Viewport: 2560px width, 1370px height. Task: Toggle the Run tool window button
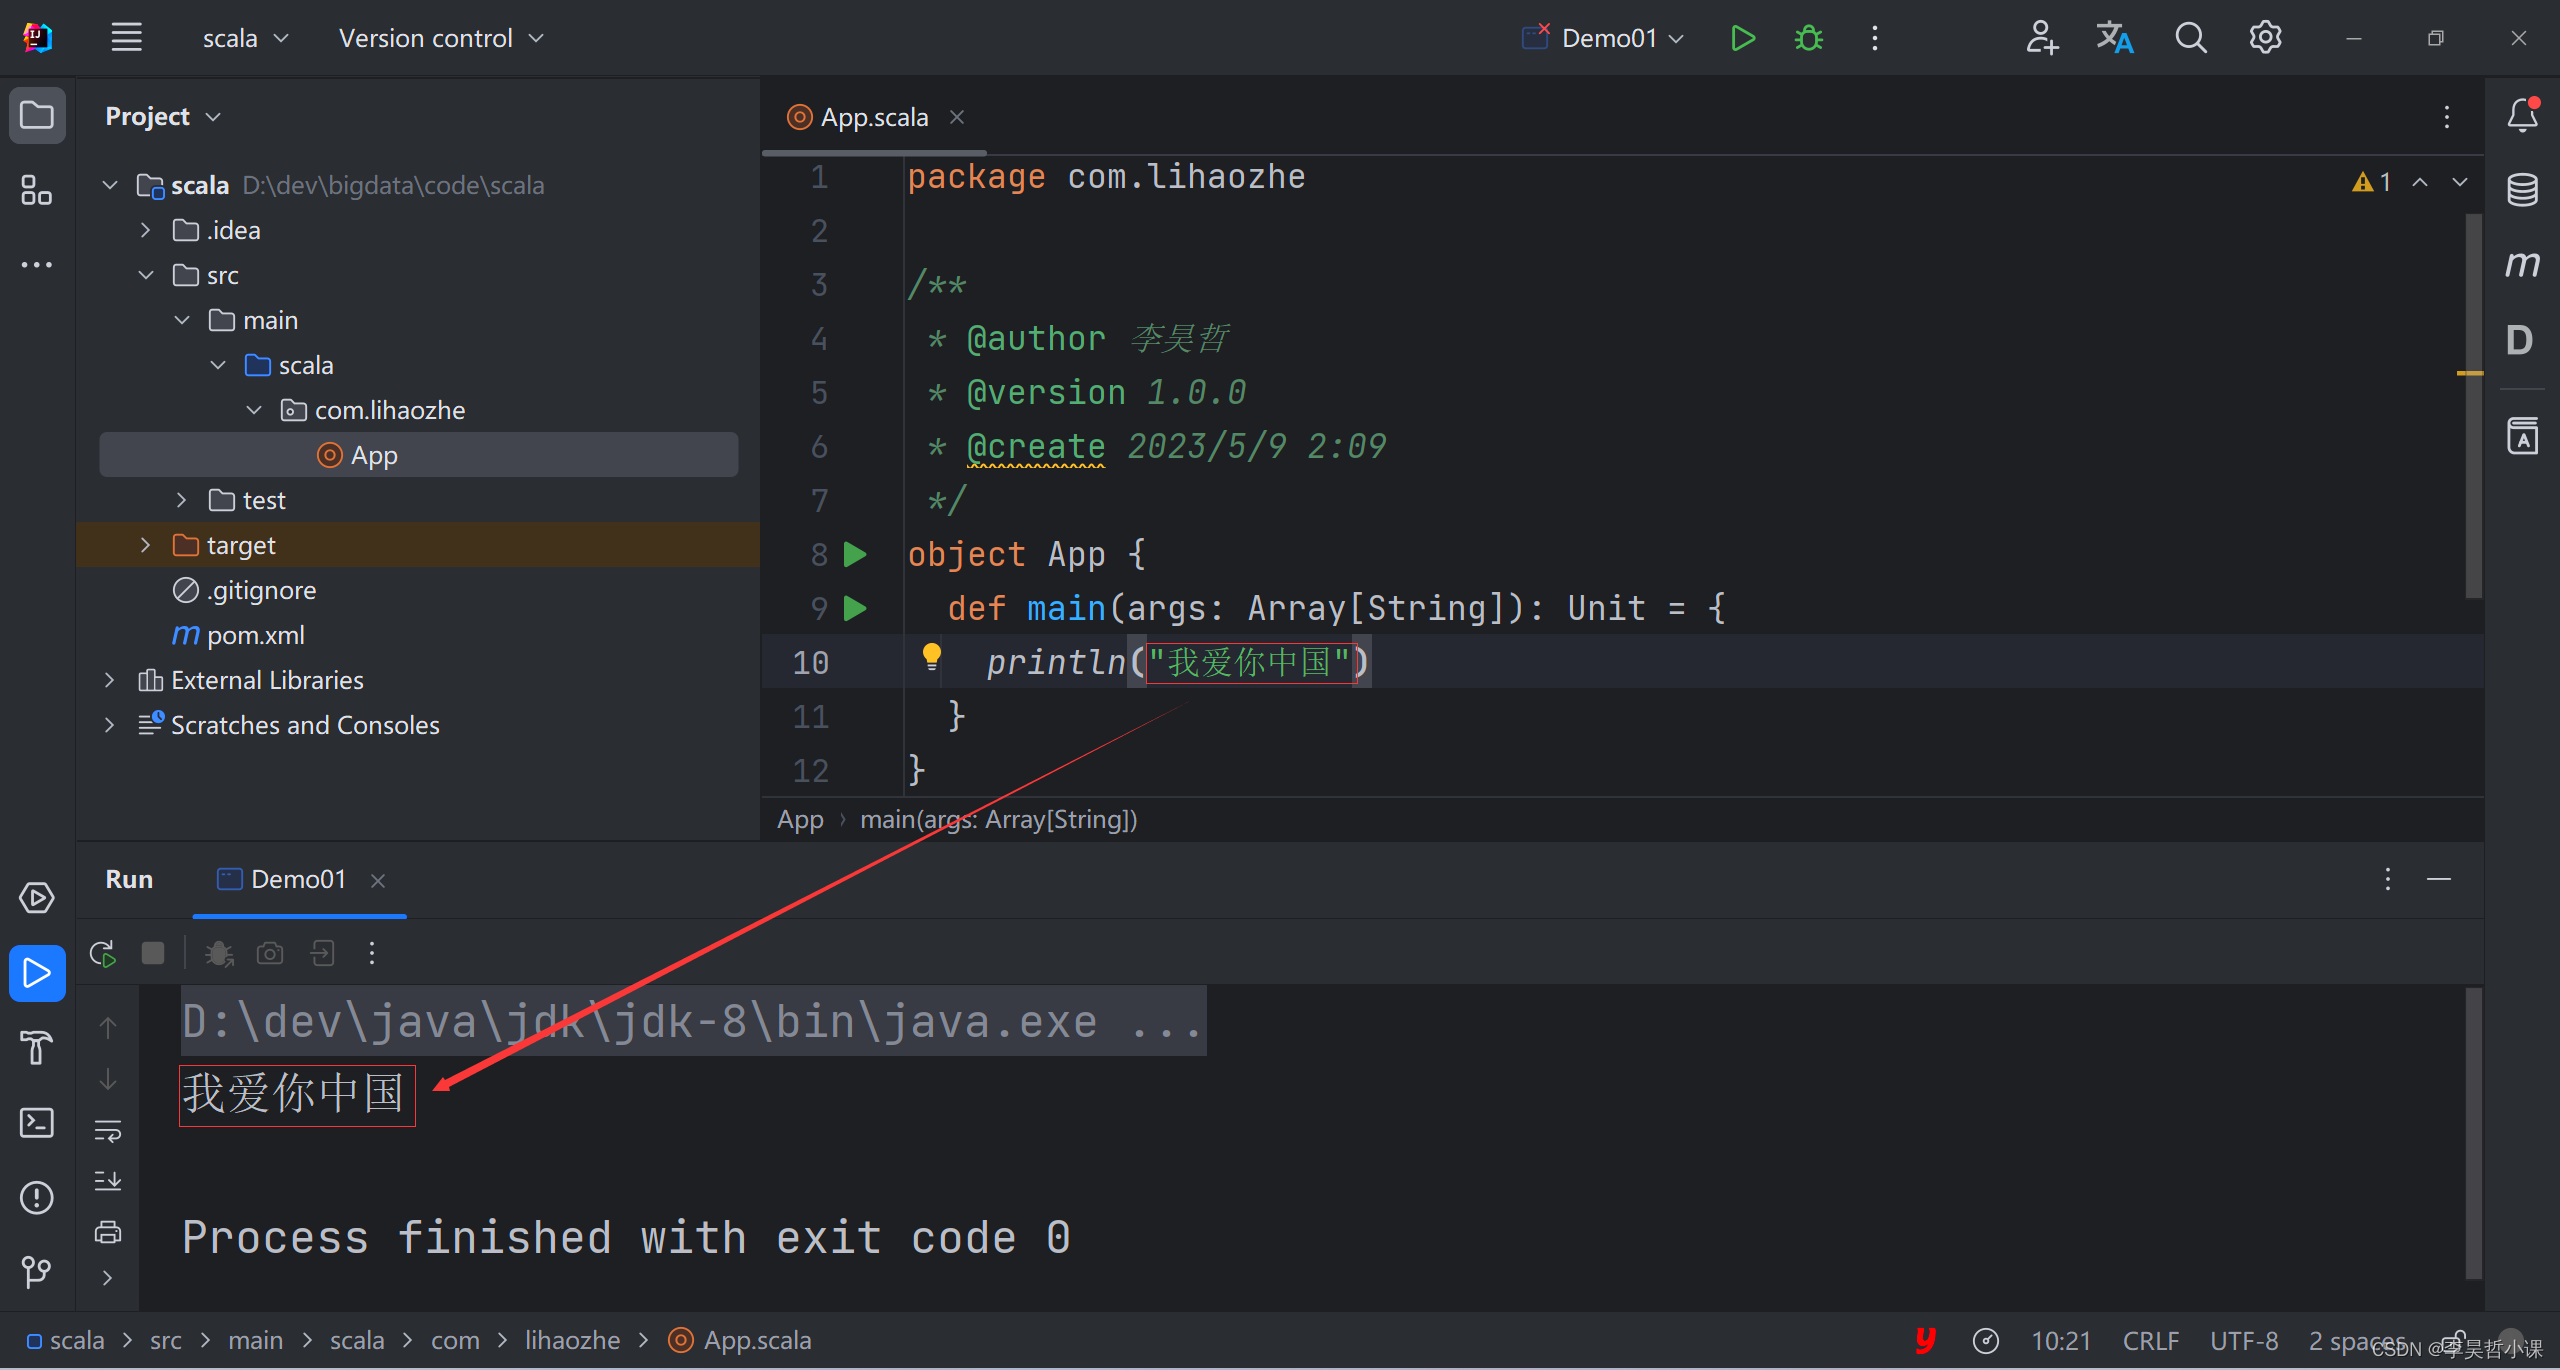coord(37,973)
